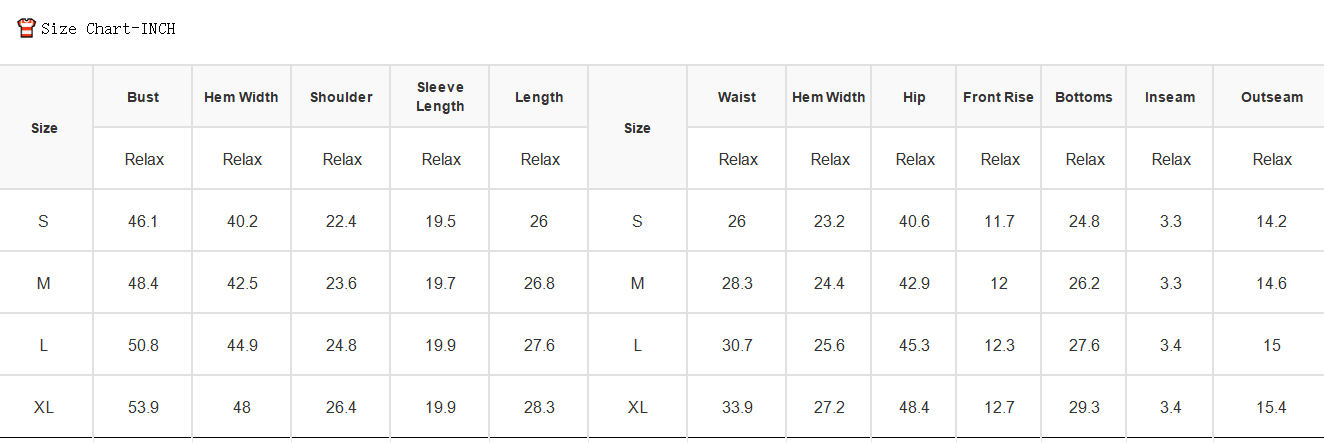Click the Front Rise column header
This screenshot has width=1324, height=443.
pos(998,97)
